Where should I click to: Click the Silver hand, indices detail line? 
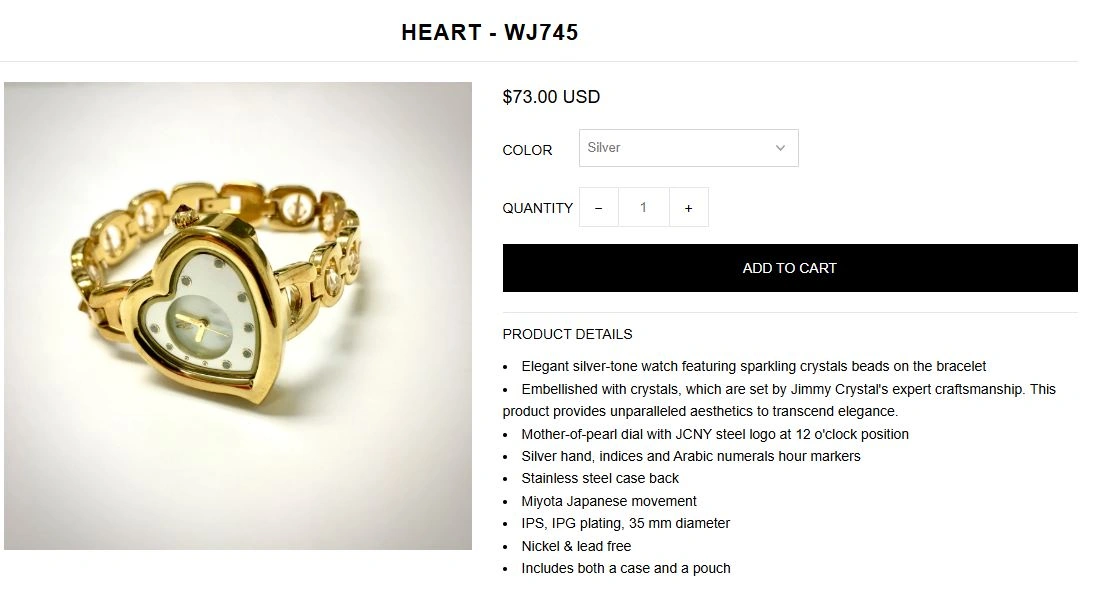(x=691, y=456)
